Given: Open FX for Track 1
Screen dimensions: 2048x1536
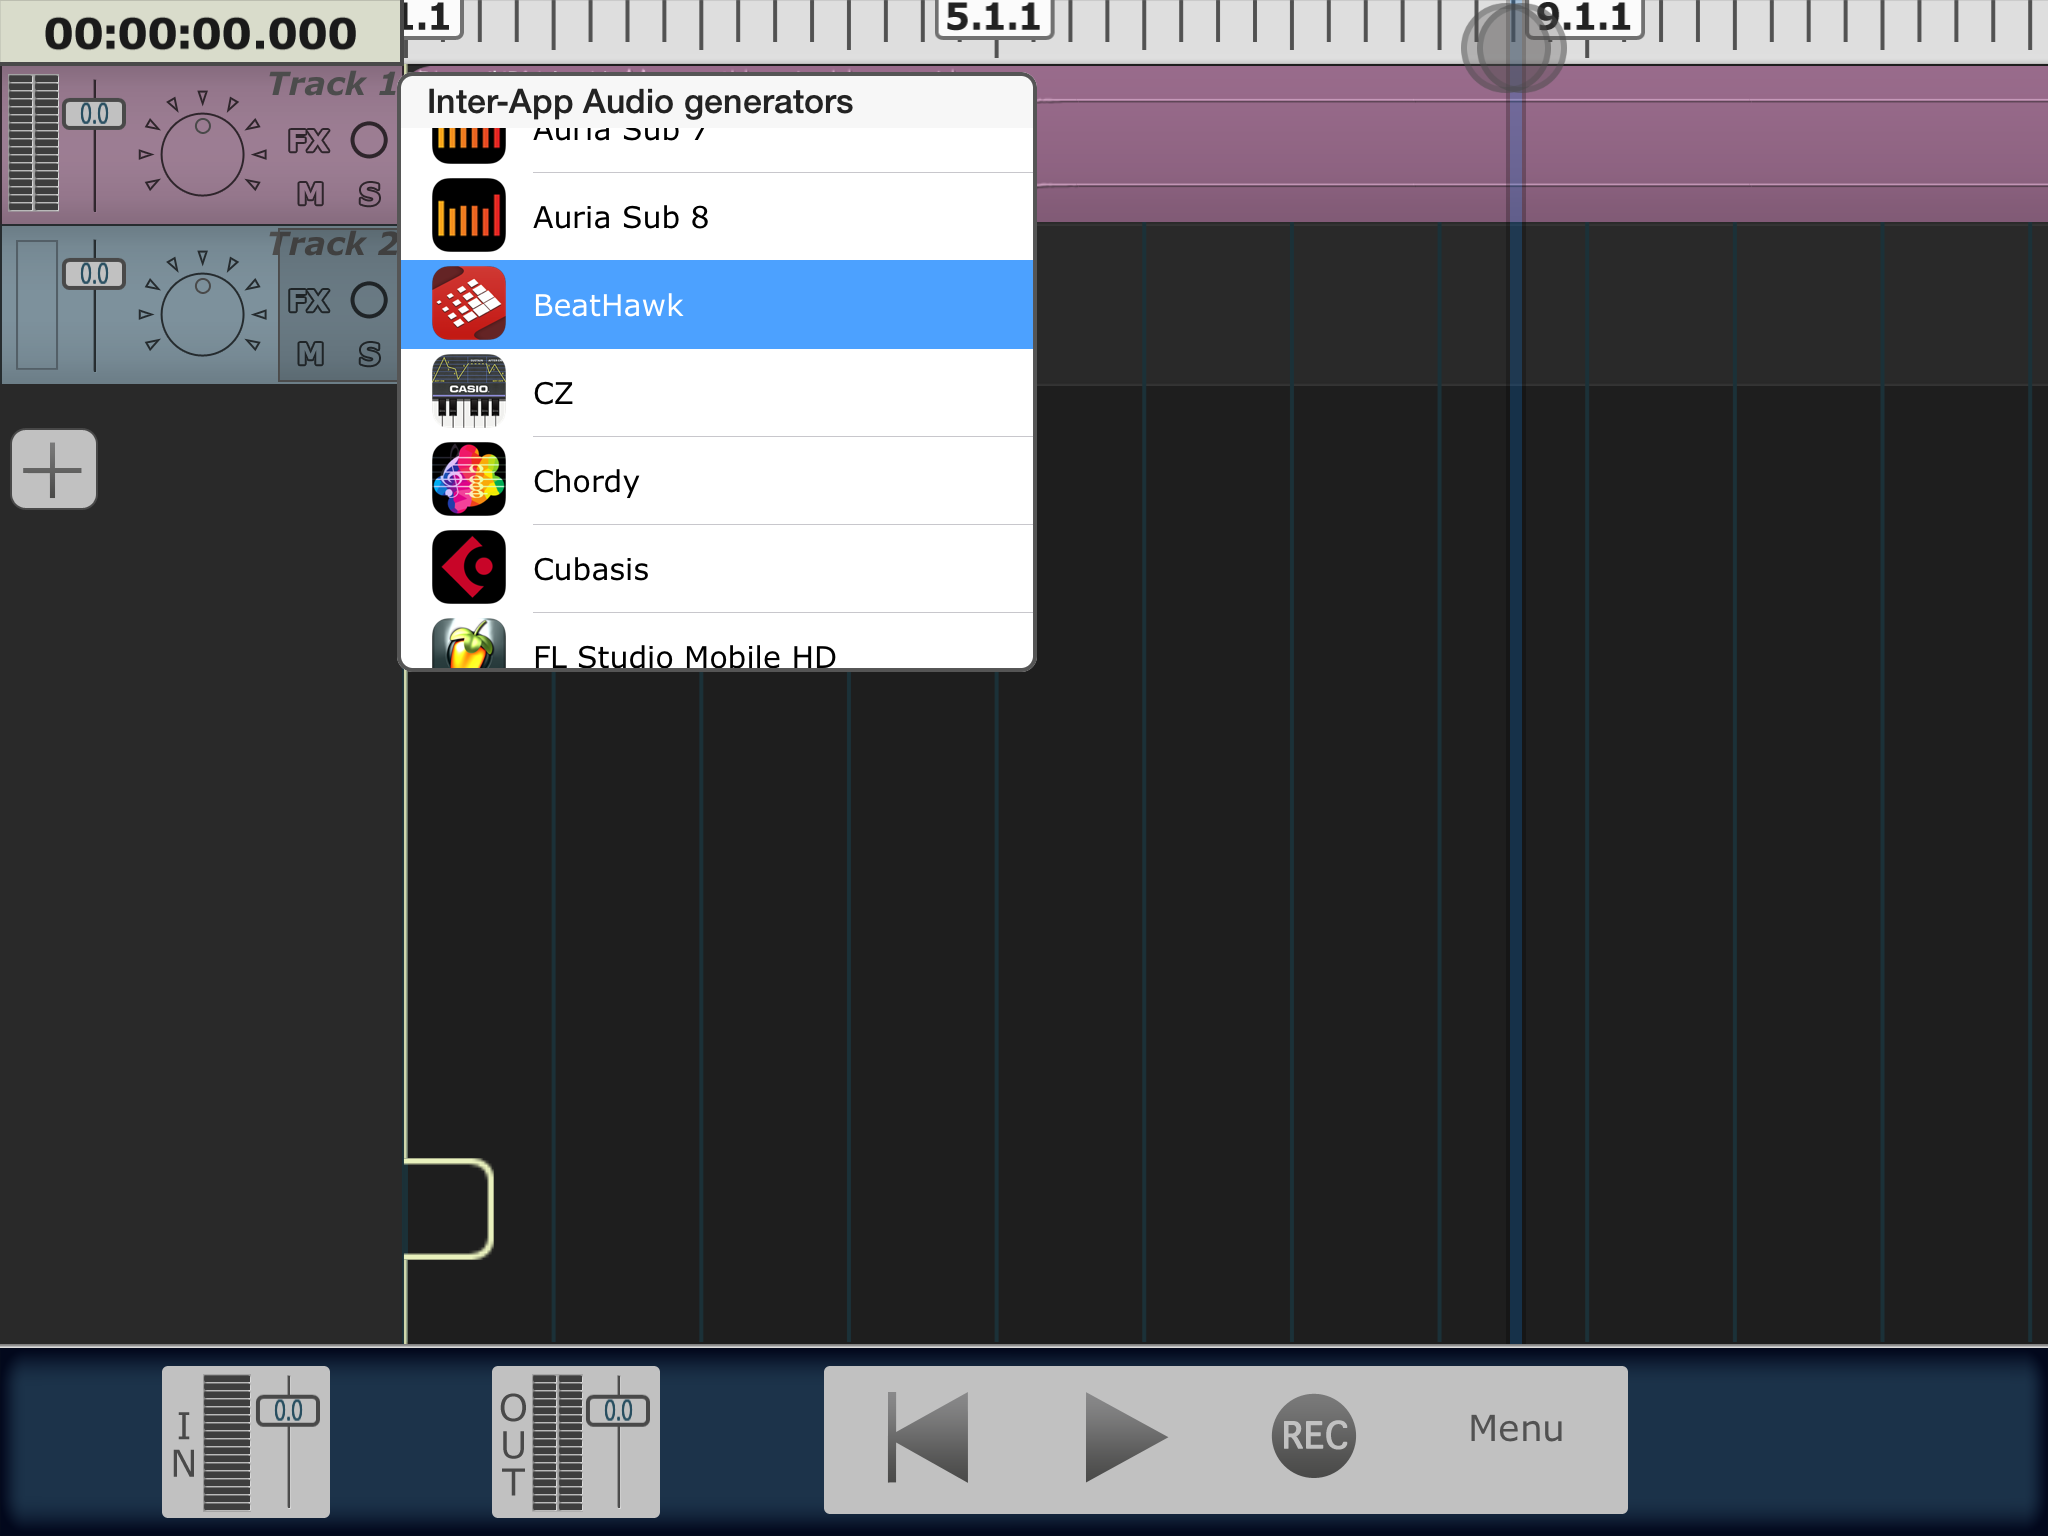Looking at the screenshot, I should pyautogui.click(x=309, y=141).
